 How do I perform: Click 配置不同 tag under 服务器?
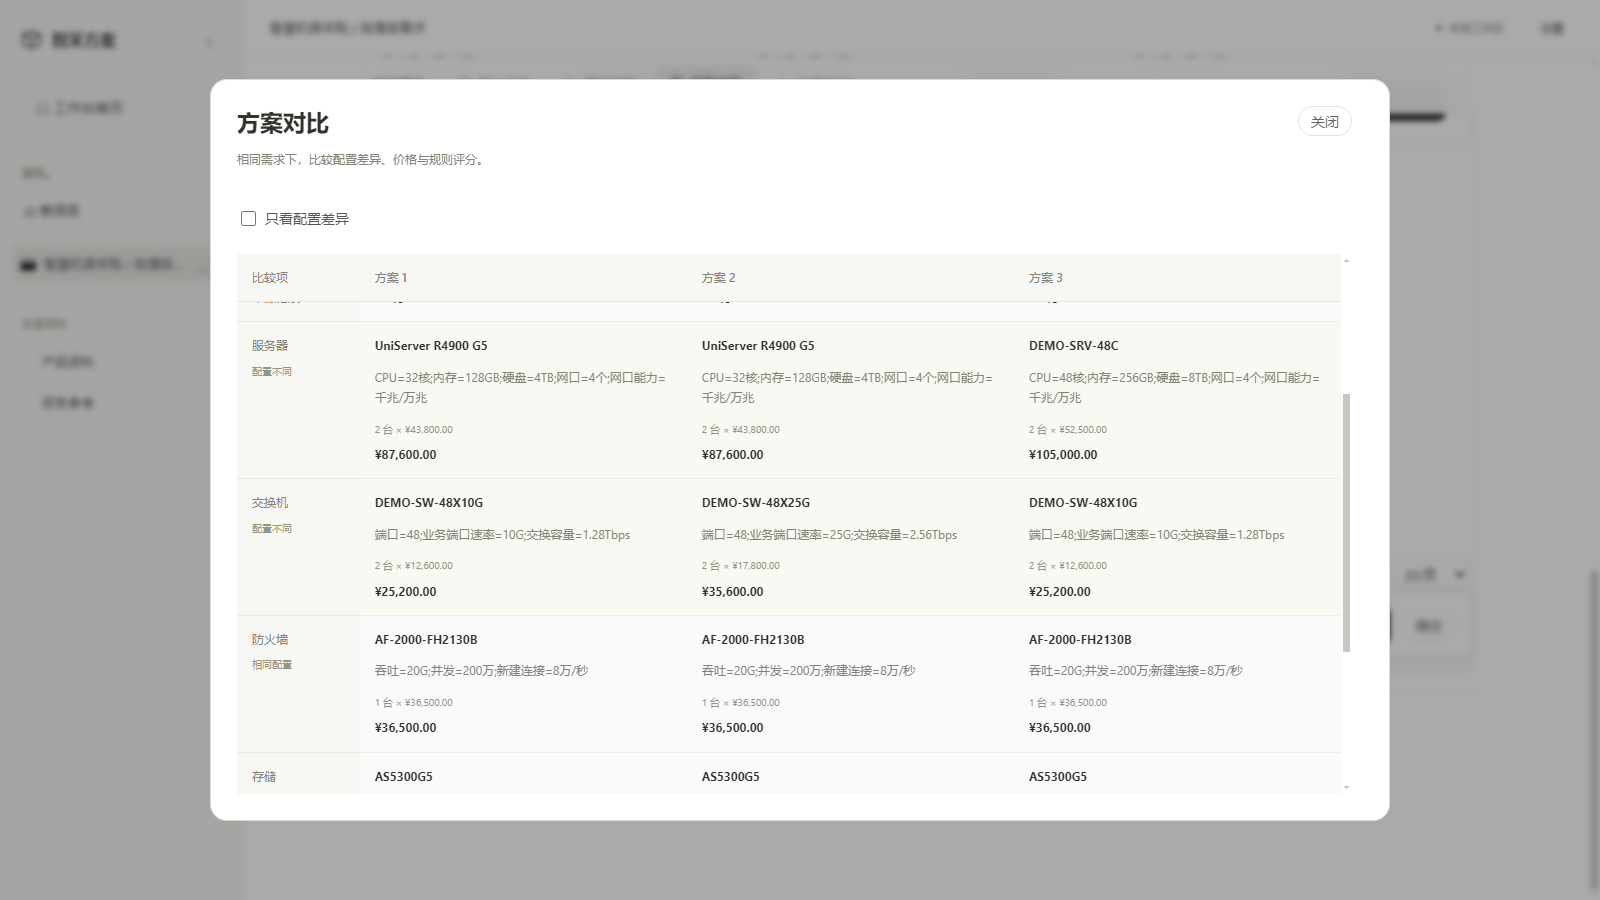click(x=272, y=372)
